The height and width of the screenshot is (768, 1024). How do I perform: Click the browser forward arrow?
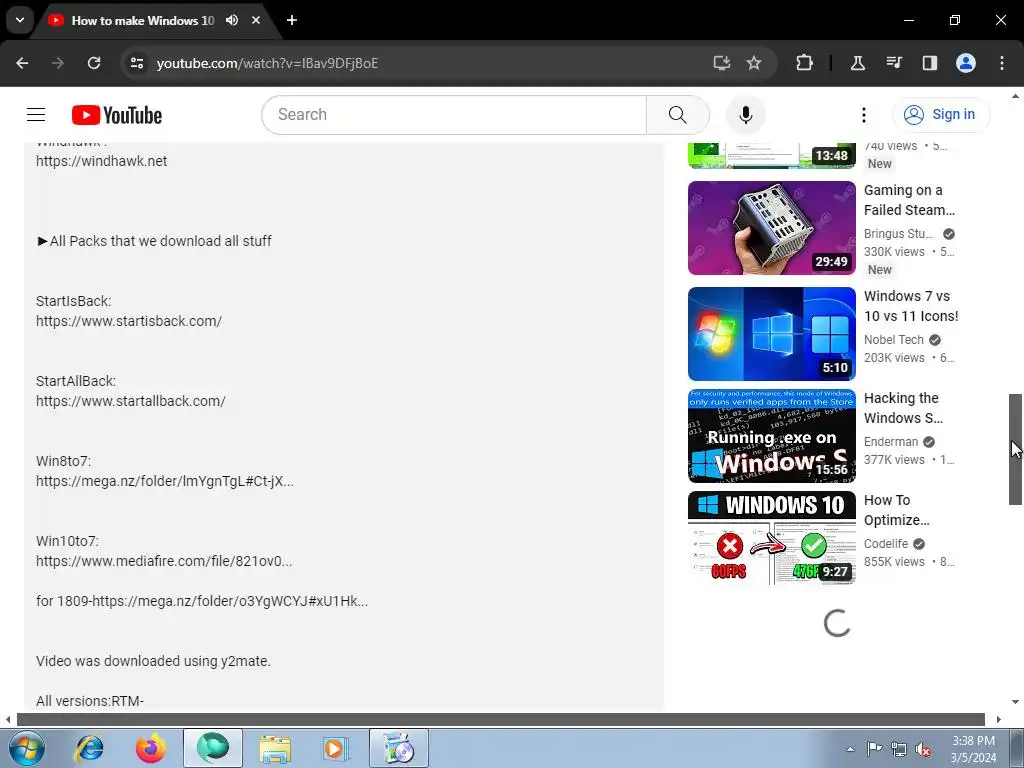pyautogui.click(x=58, y=63)
